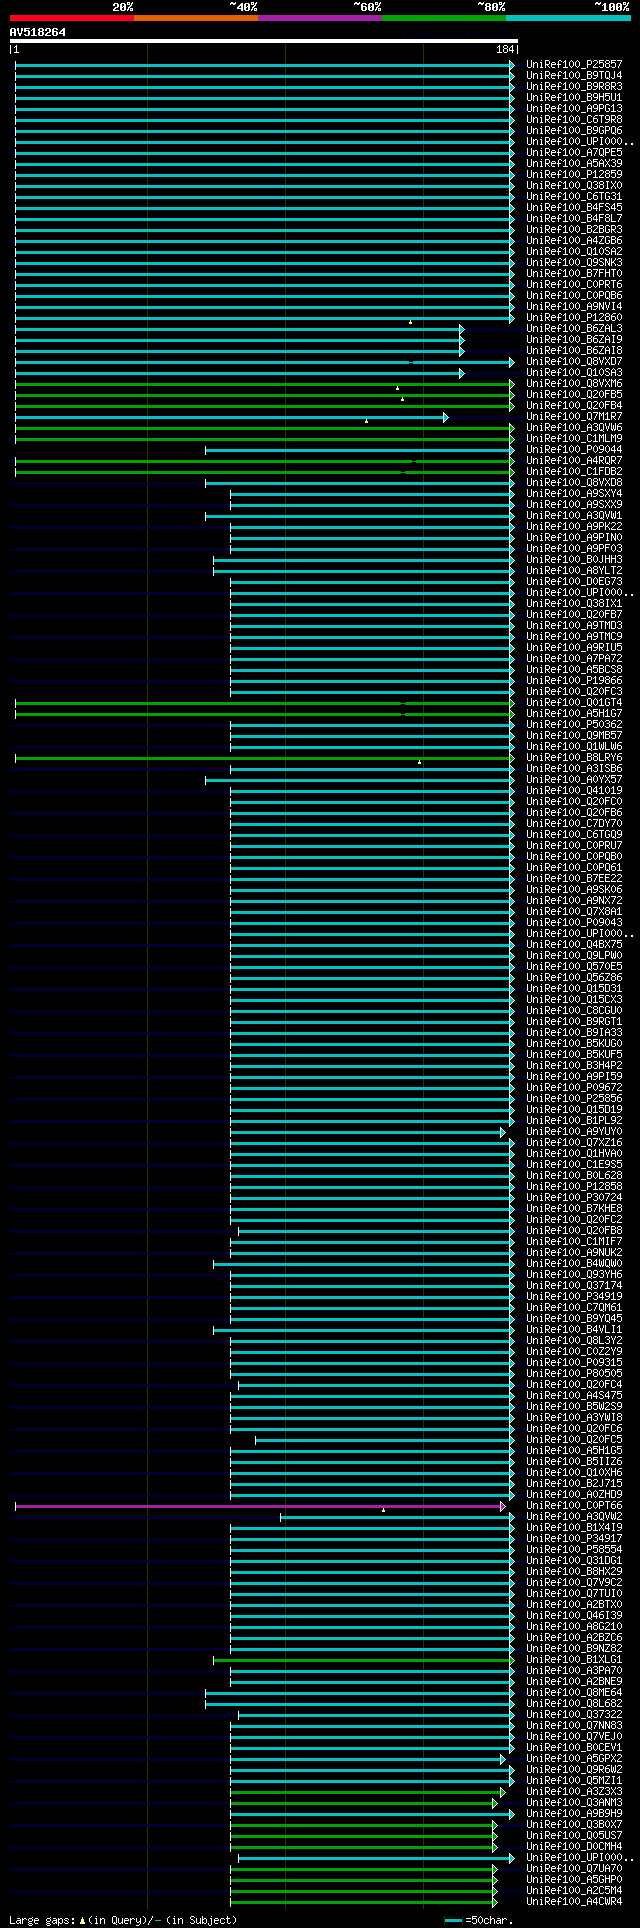Select the UniRef100_Q8VXD7 label
The image size is (640, 1928).
click(x=574, y=362)
